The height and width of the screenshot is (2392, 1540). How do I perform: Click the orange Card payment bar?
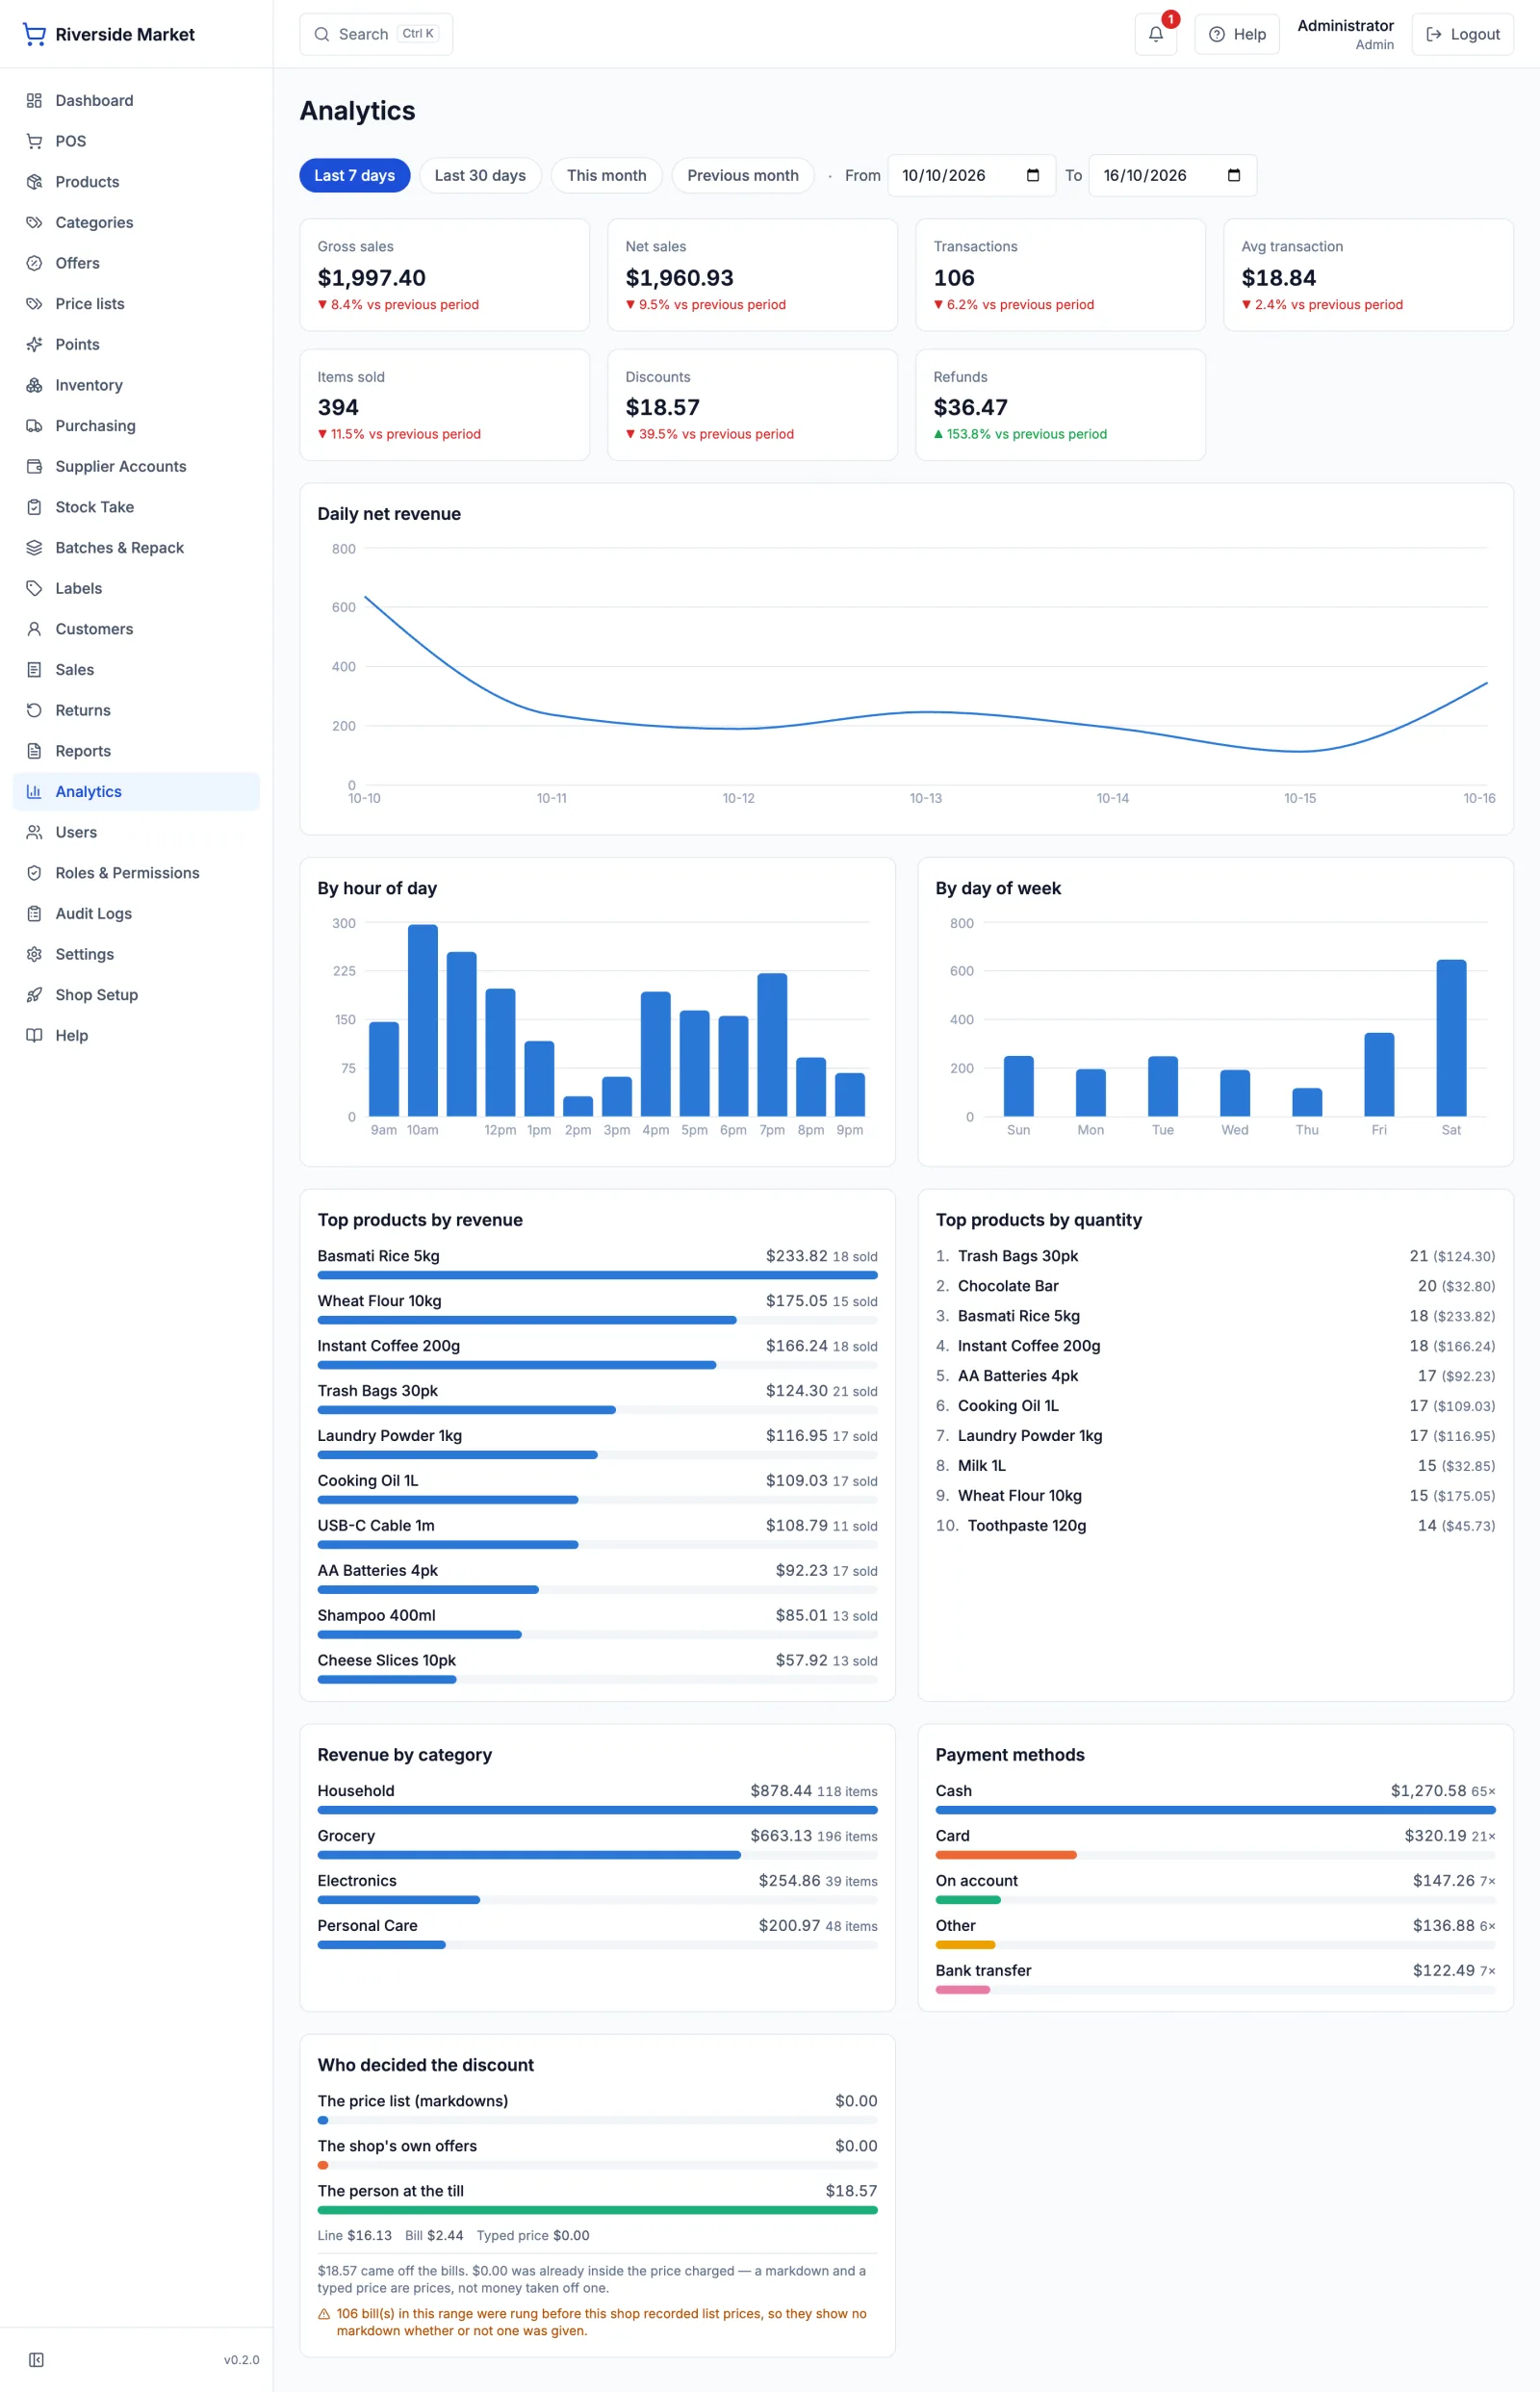click(1006, 1855)
